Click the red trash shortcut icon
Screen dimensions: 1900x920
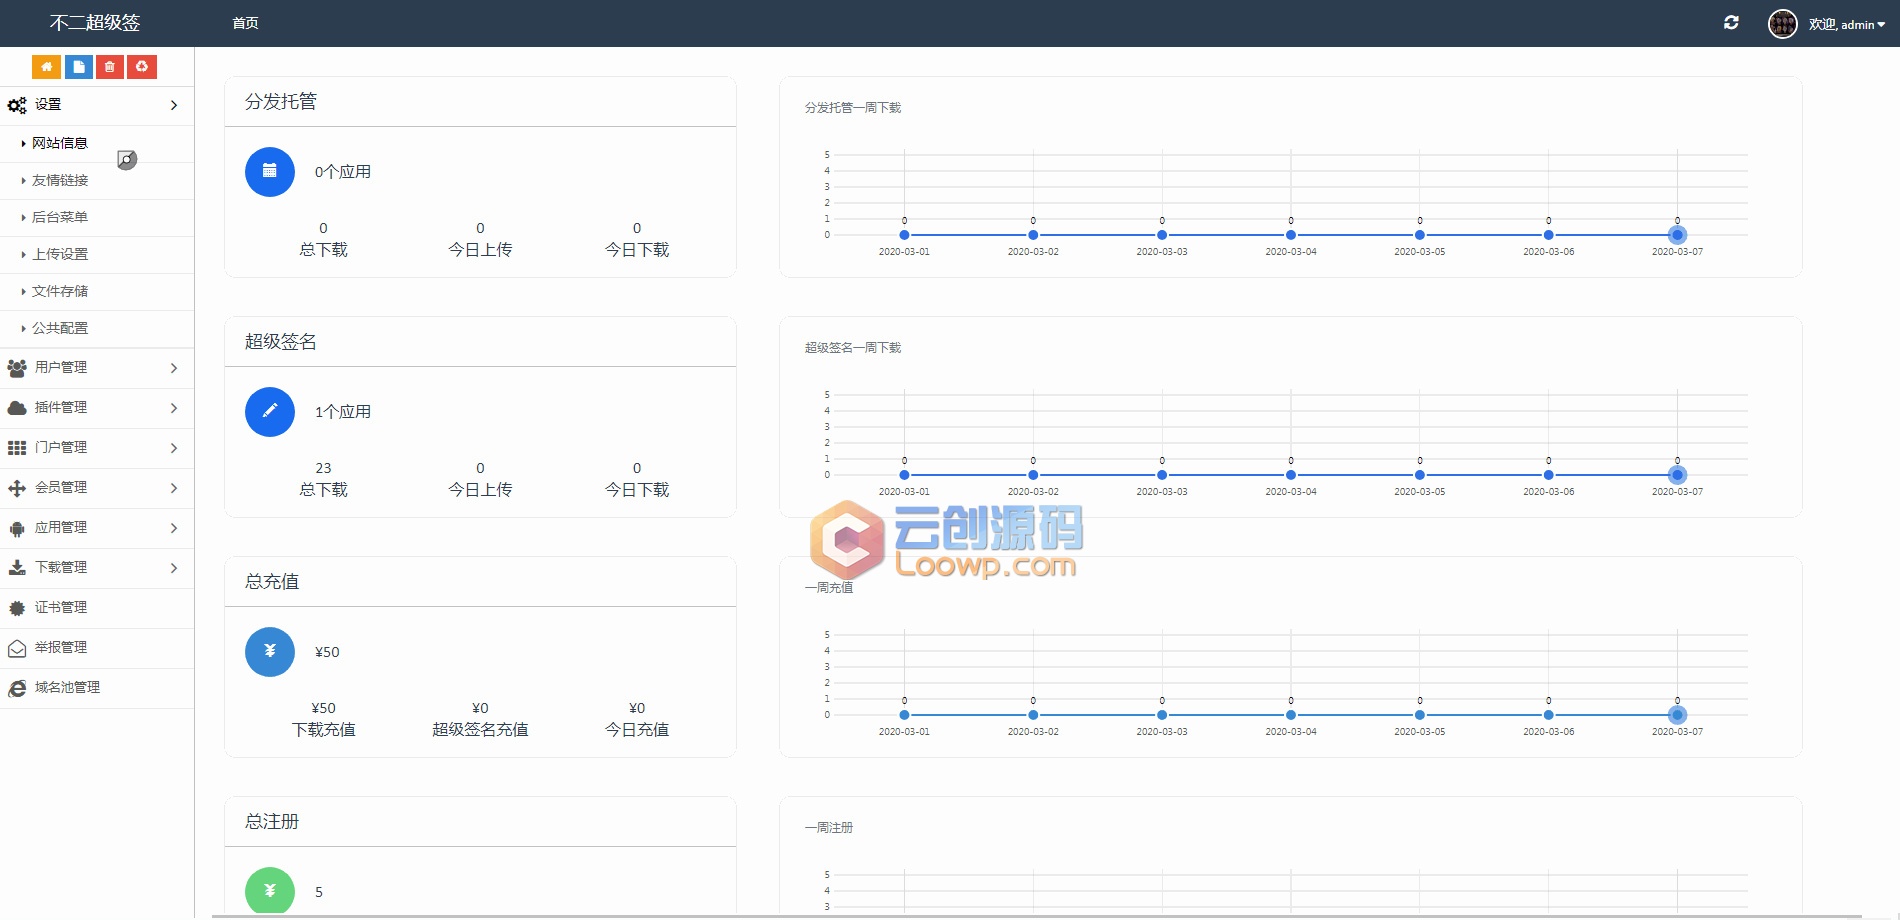pos(110,67)
